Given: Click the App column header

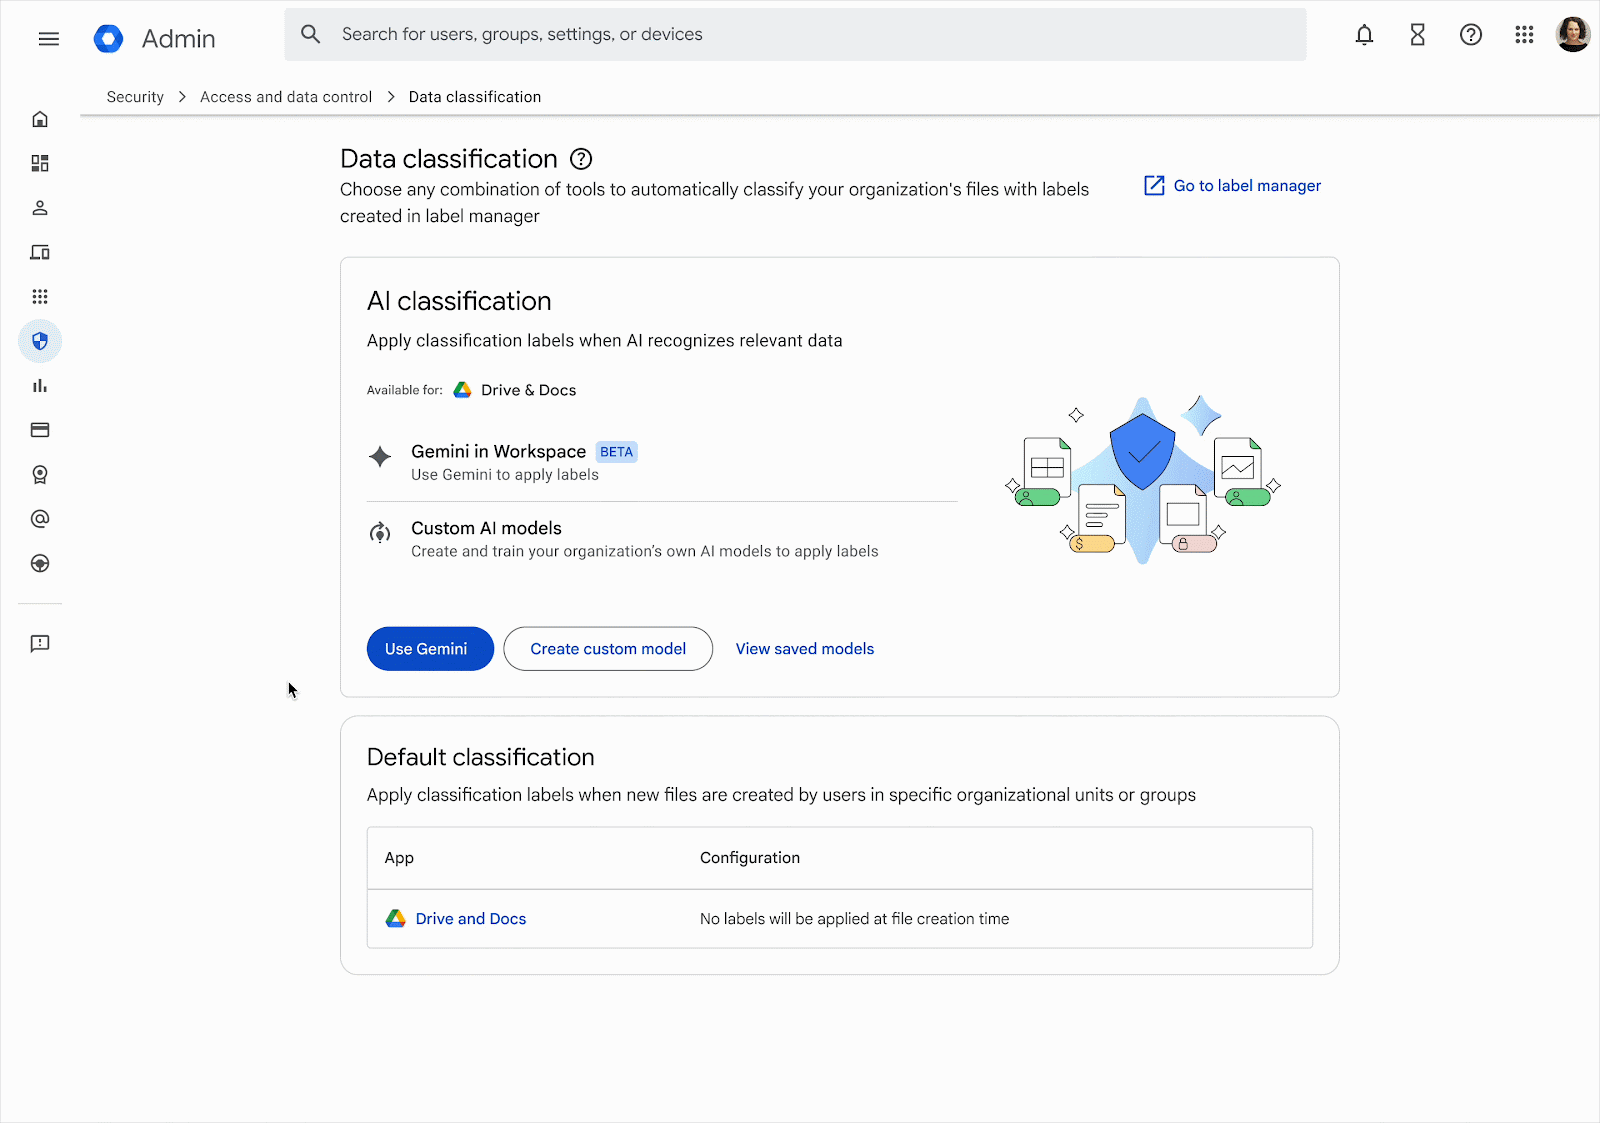Looking at the screenshot, I should pos(399,858).
